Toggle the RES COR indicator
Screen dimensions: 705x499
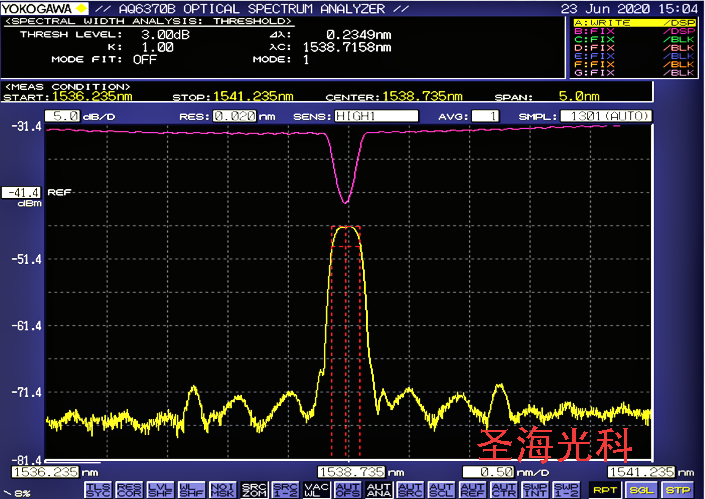point(129,490)
